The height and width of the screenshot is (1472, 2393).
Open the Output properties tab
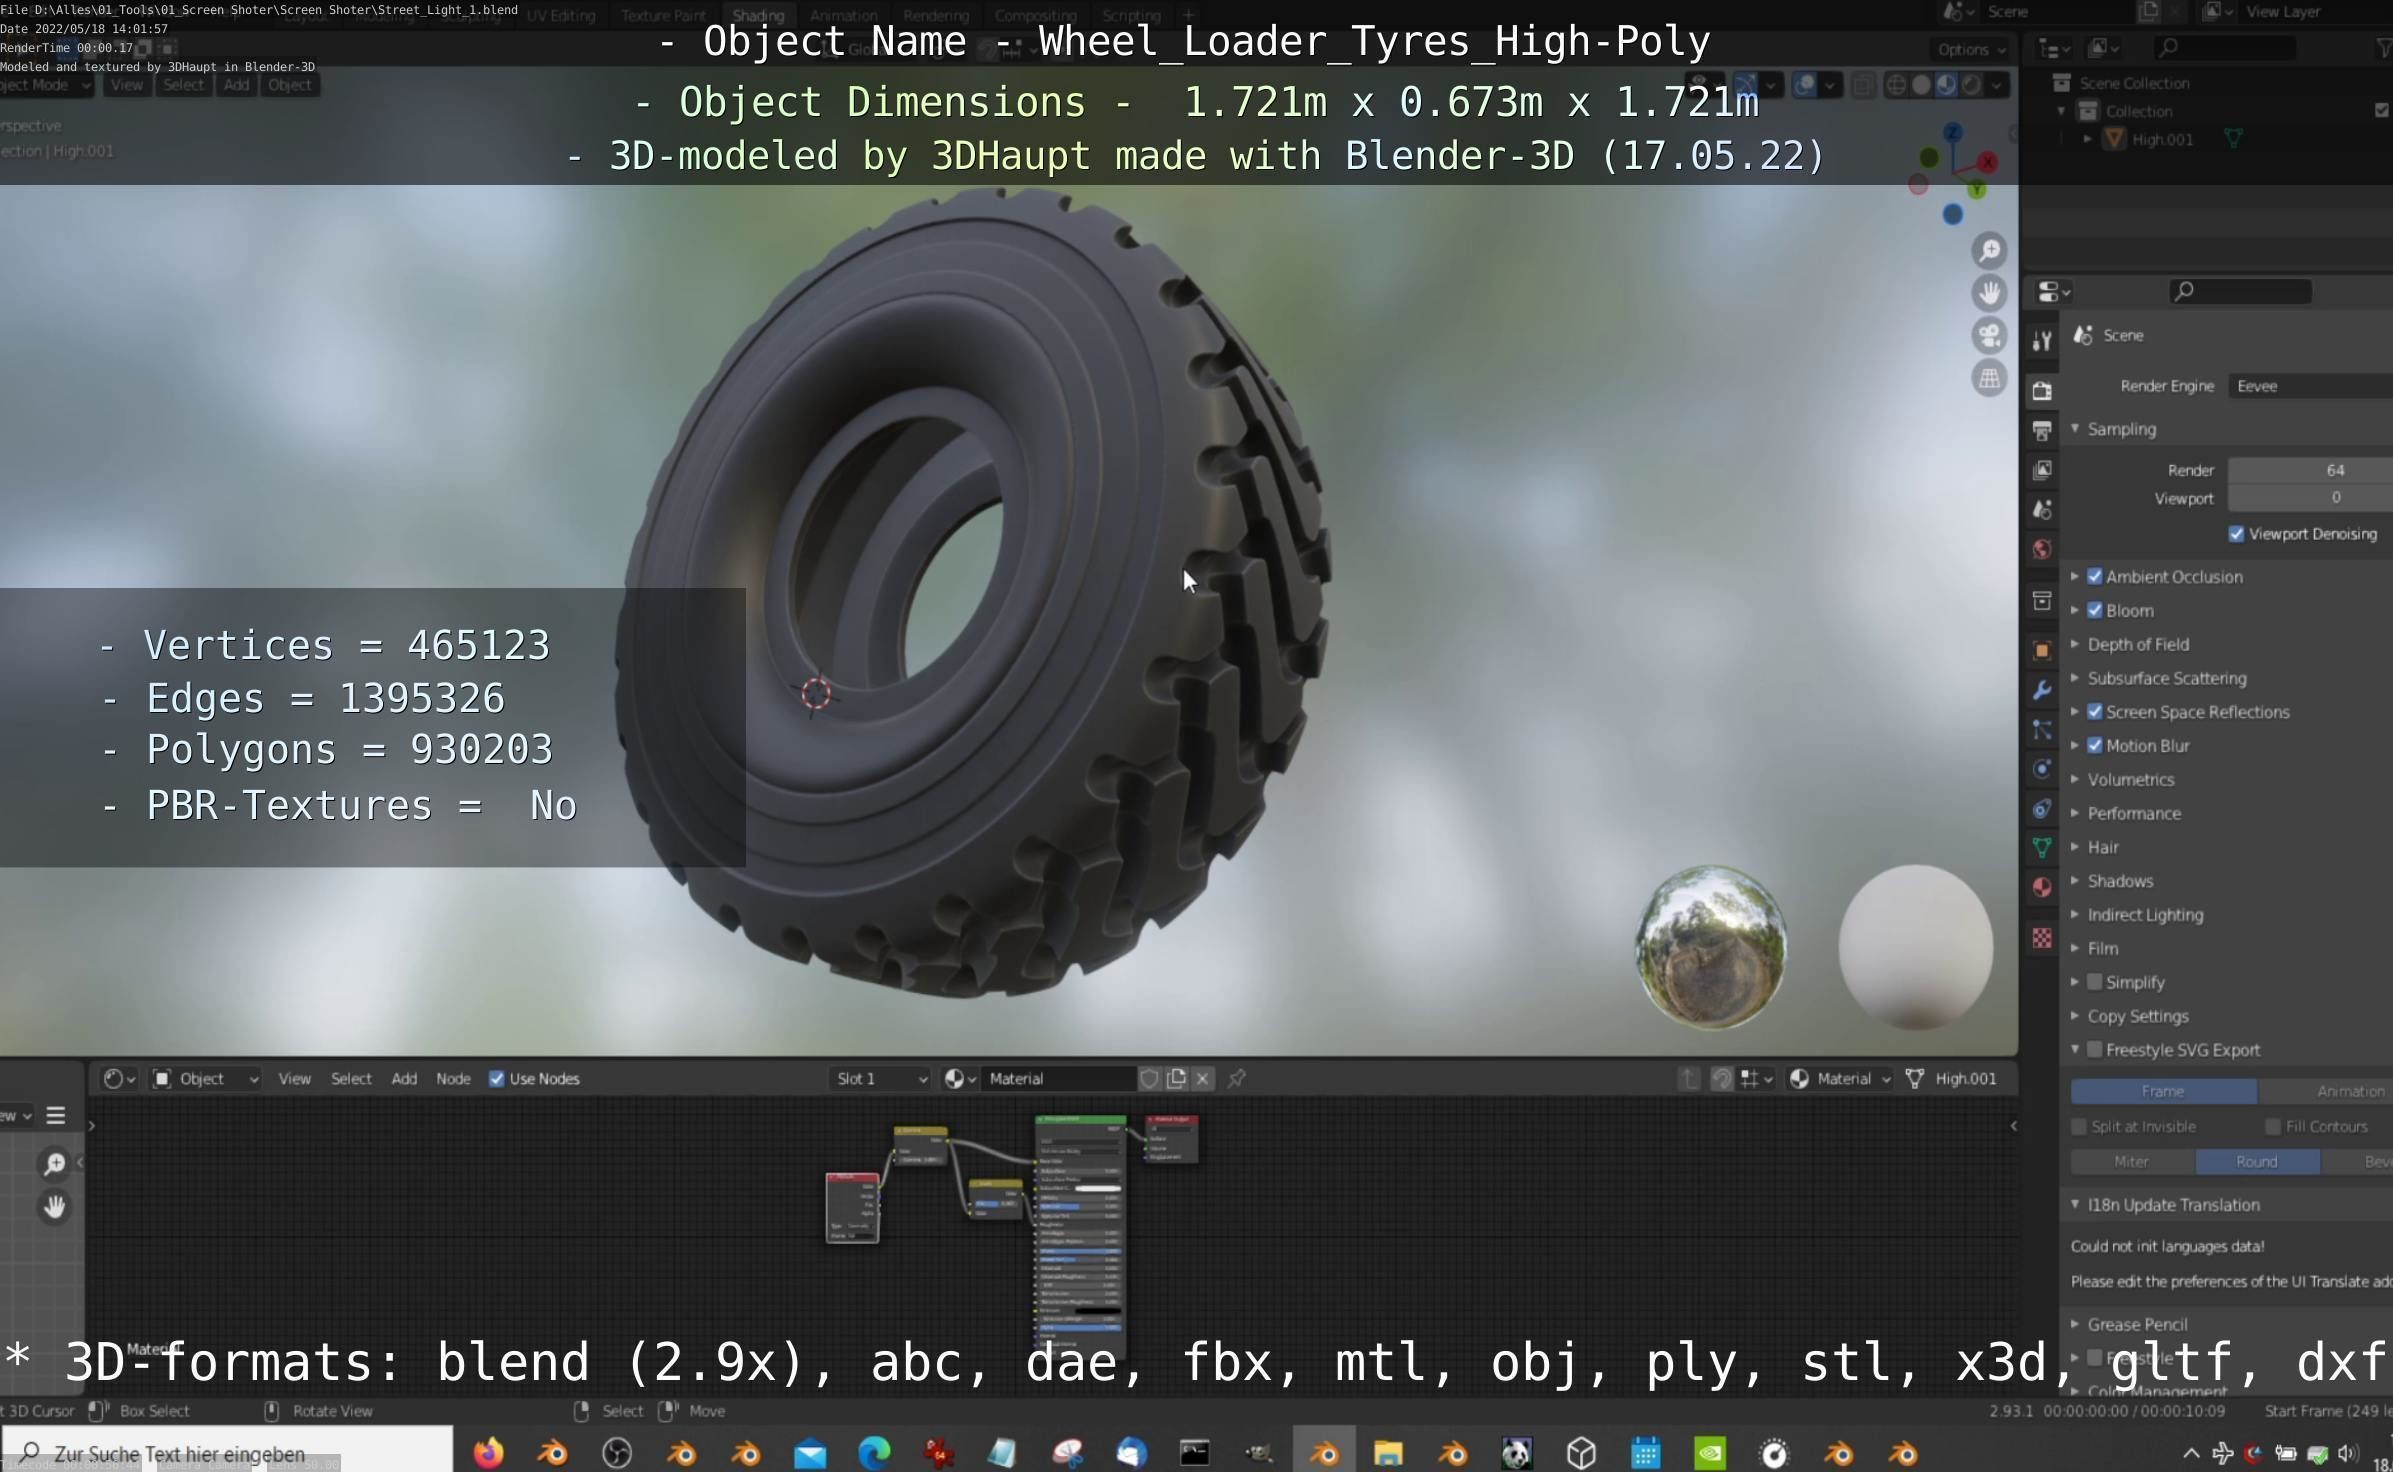tap(2042, 431)
